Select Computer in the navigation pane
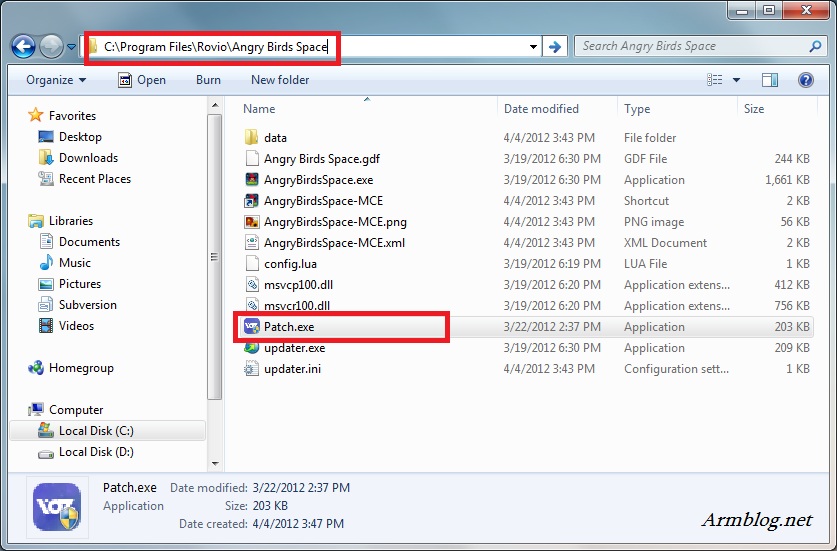This screenshot has height=551, width=837. pyautogui.click(x=76, y=410)
